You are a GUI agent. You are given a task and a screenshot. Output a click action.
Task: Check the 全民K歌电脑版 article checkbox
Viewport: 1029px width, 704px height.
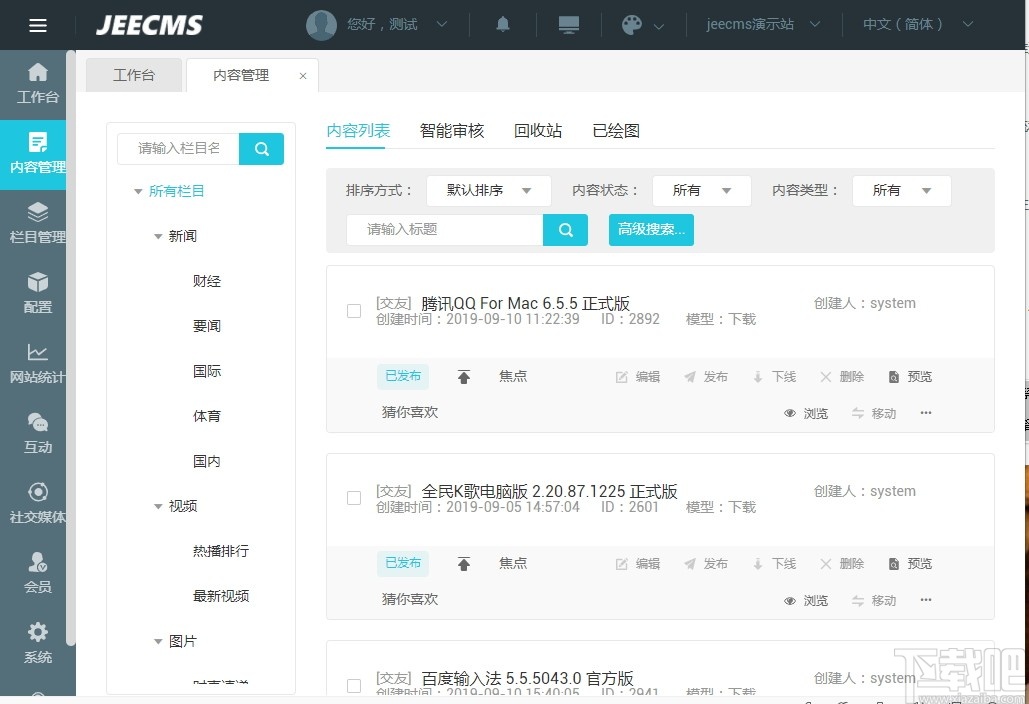(353, 497)
